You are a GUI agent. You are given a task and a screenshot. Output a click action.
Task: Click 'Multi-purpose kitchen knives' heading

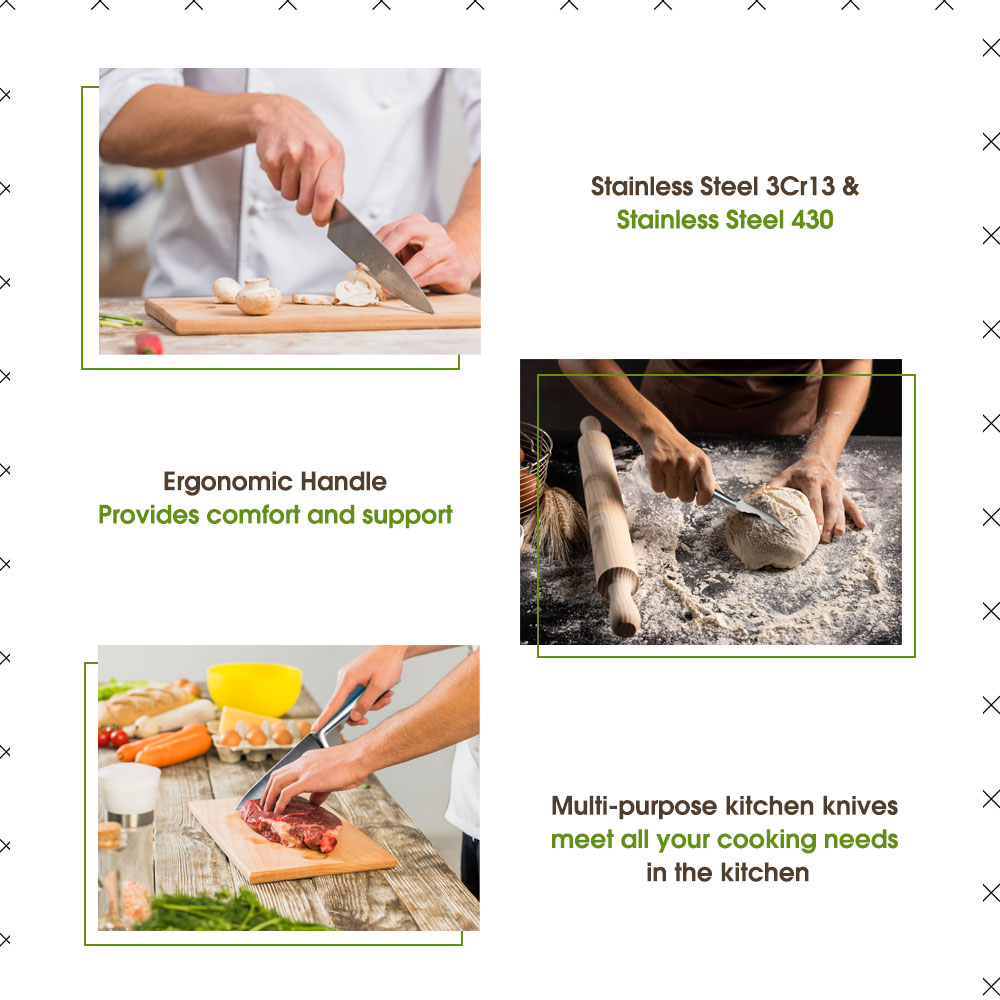pos(724,807)
